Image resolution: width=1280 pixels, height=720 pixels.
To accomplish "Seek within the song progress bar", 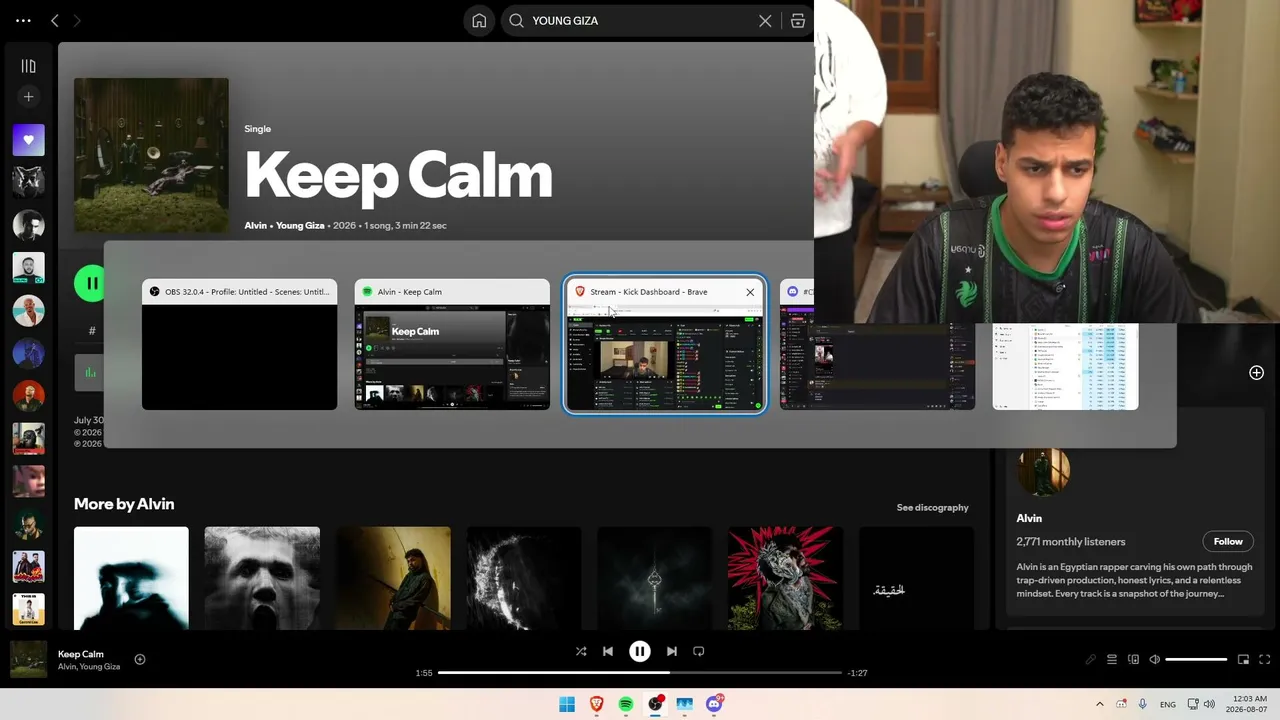I will tap(640, 673).
